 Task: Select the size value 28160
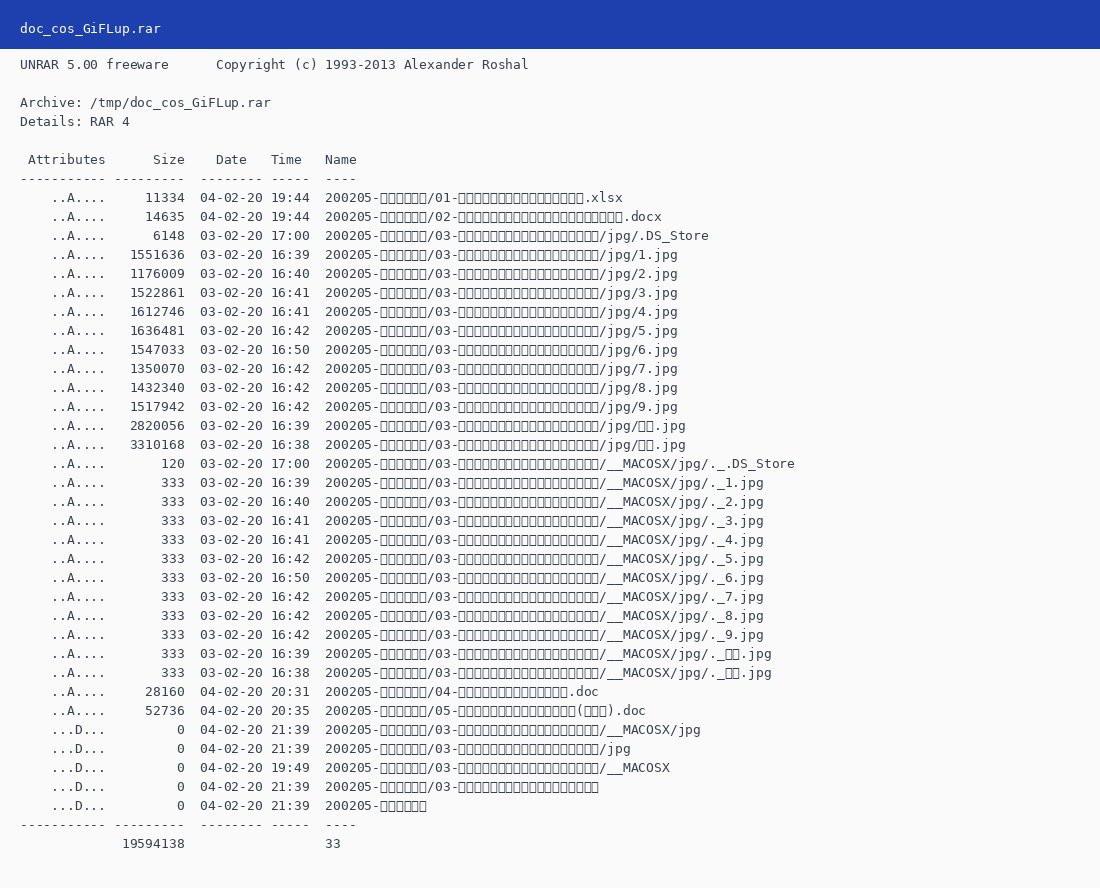point(165,692)
